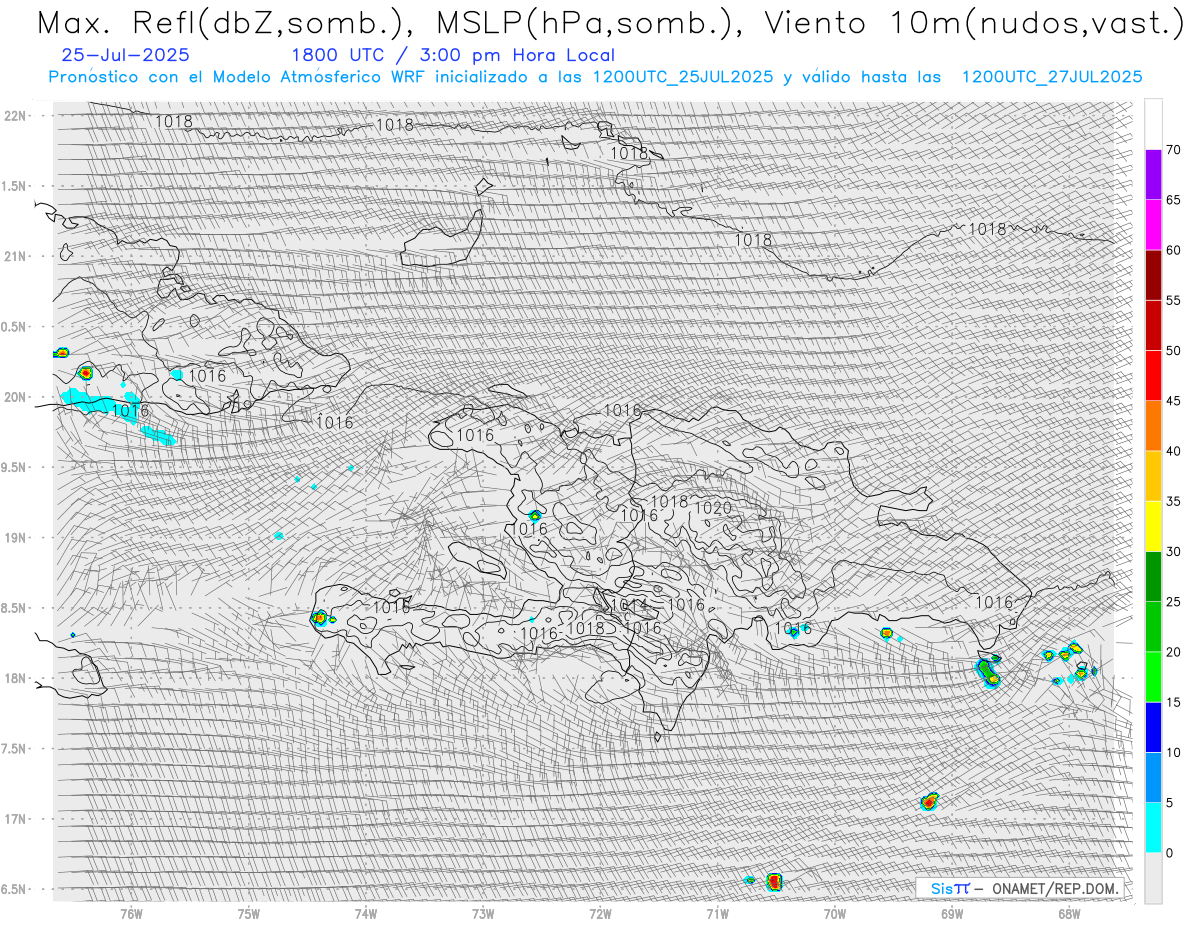1200x927 pixels.
Task: Click the '18N' latitude axis label
Action: click(17, 679)
